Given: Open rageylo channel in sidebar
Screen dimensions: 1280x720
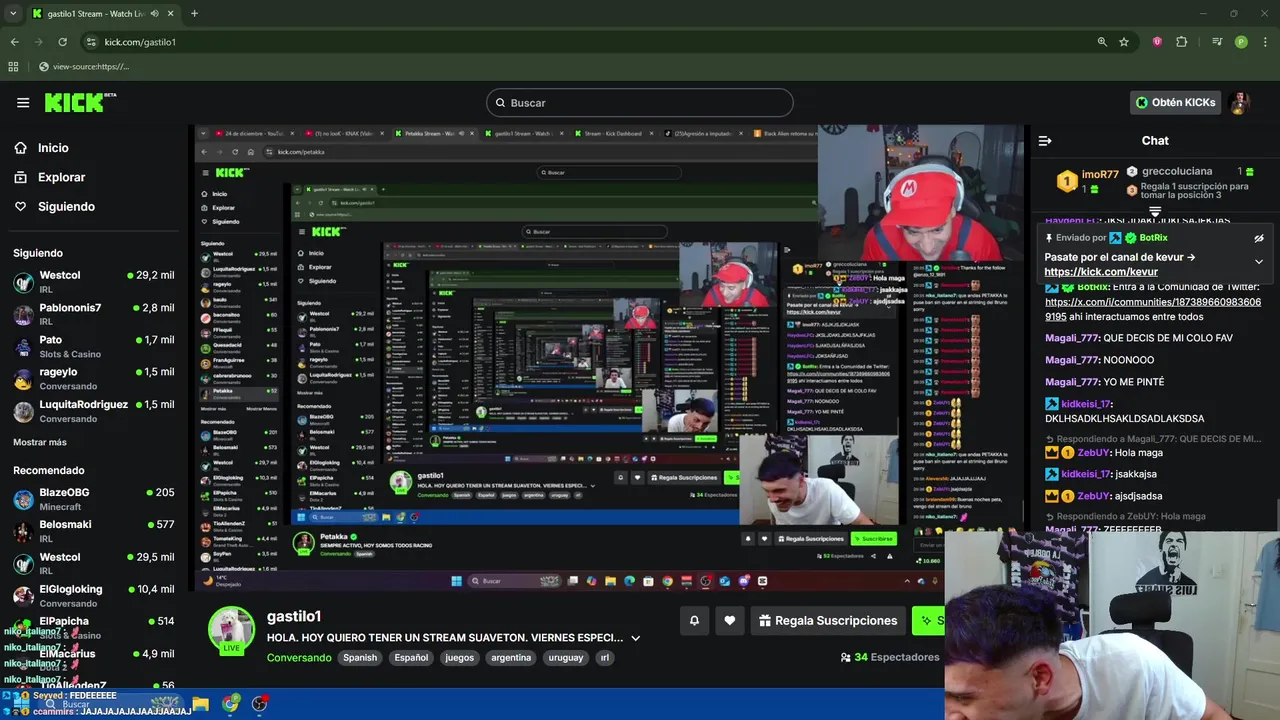Looking at the screenshot, I should (94, 378).
